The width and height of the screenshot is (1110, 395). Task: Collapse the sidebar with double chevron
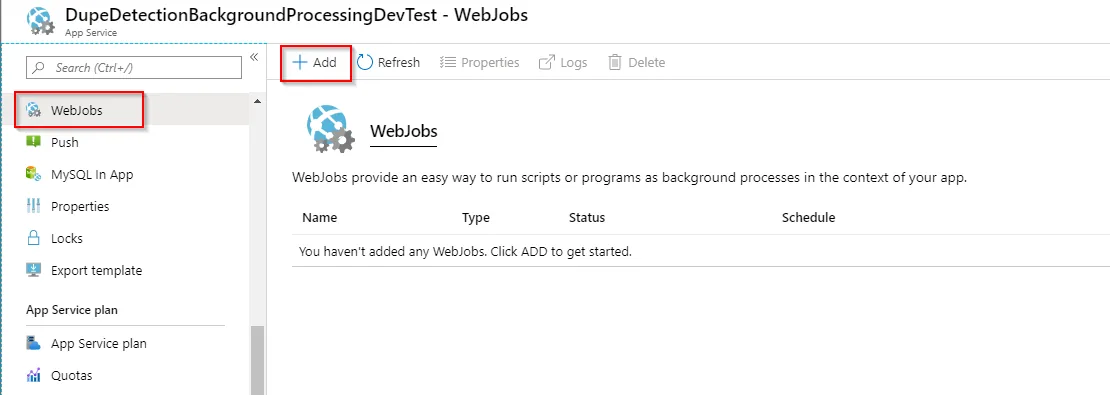(x=253, y=57)
